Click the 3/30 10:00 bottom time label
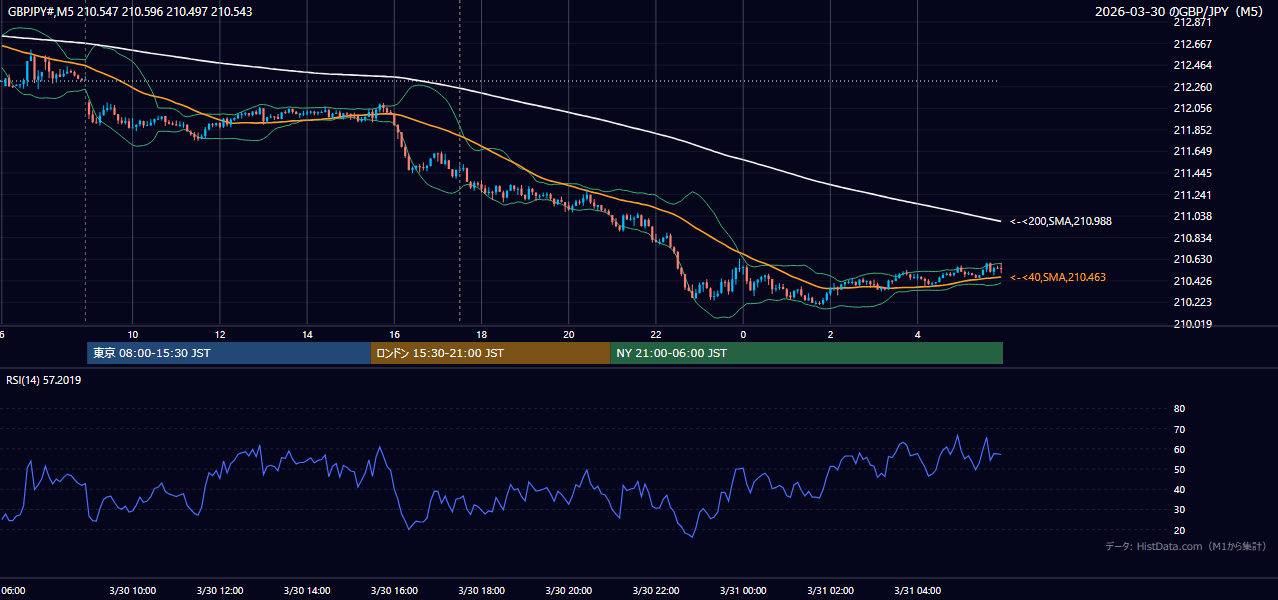 point(133,591)
